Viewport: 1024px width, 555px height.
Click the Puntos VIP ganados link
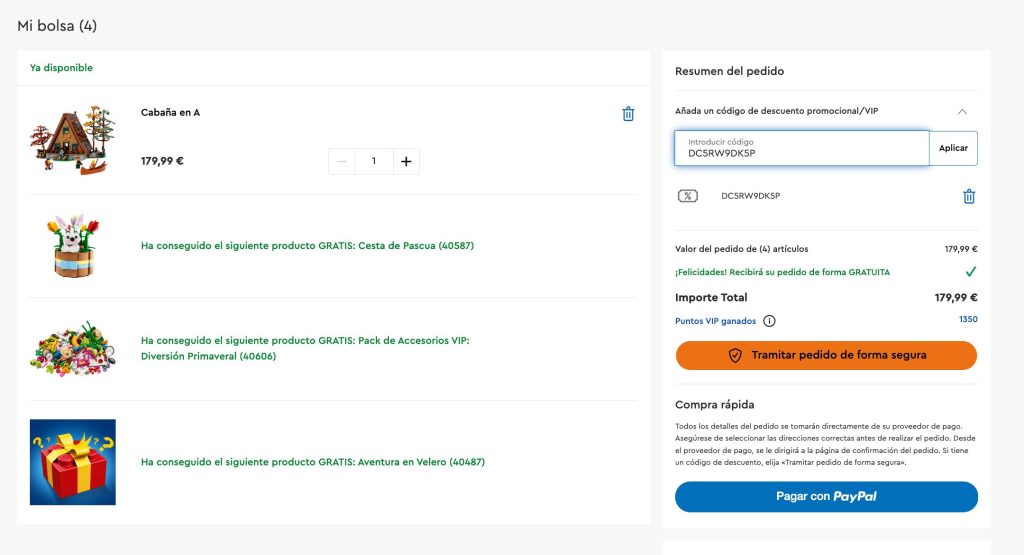(x=715, y=321)
